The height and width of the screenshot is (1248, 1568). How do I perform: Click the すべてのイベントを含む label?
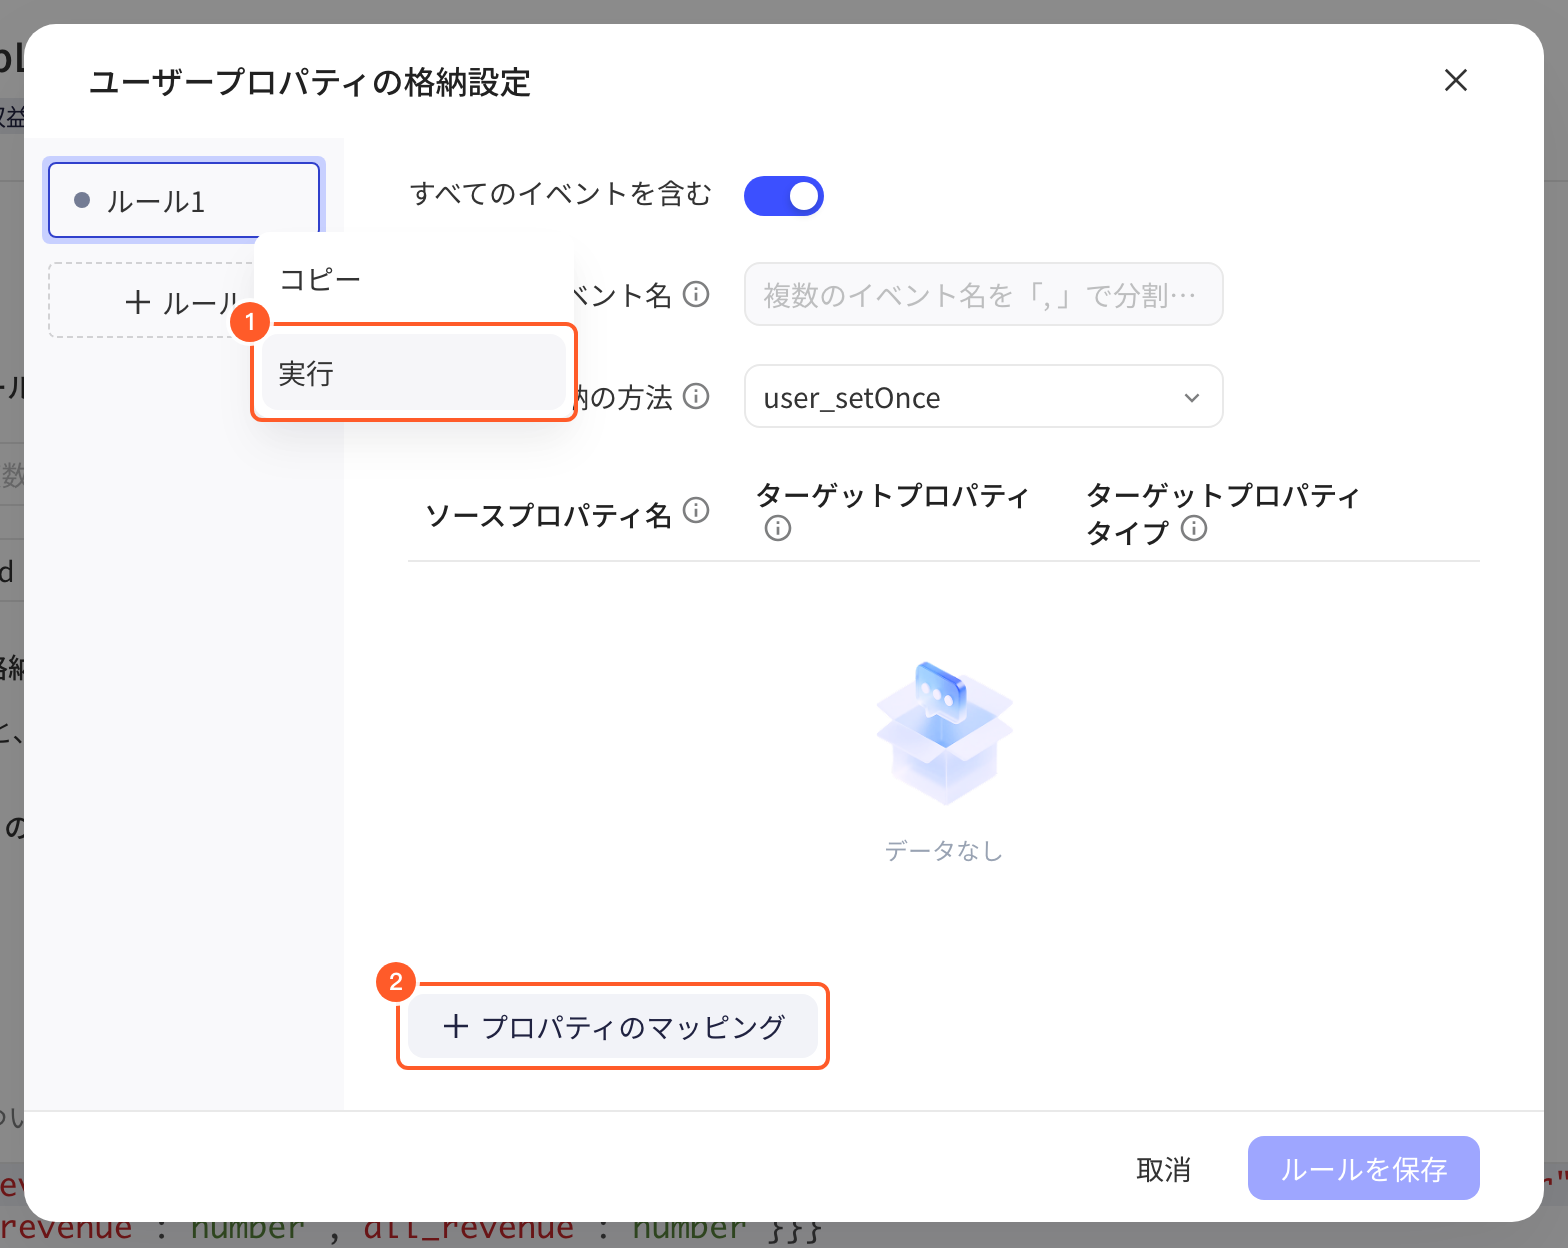pyautogui.click(x=561, y=194)
